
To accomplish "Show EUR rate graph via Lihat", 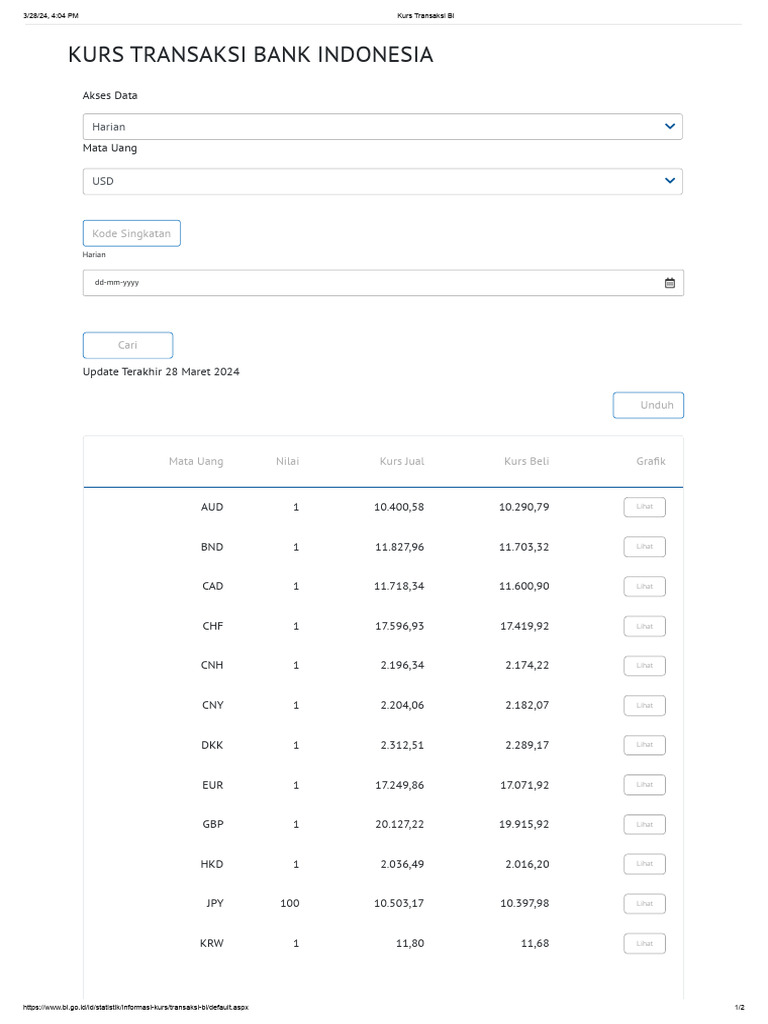I will (644, 785).
